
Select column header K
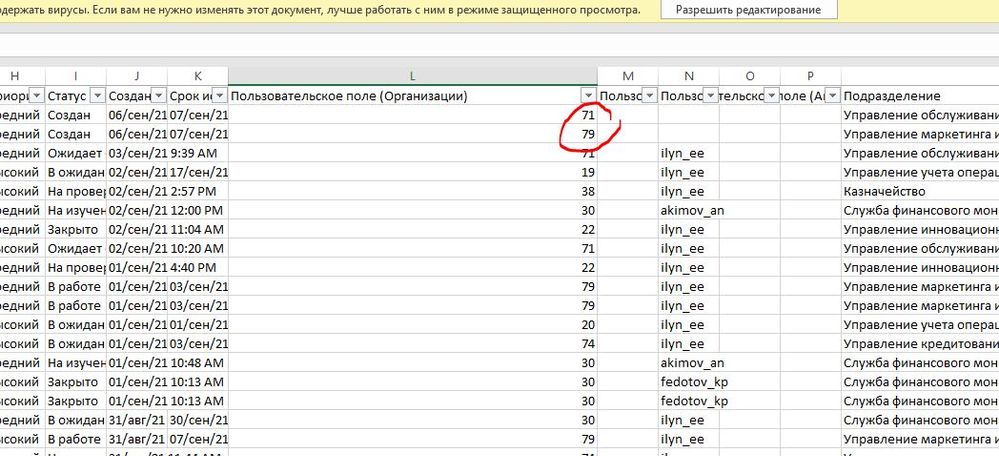click(x=198, y=76)
